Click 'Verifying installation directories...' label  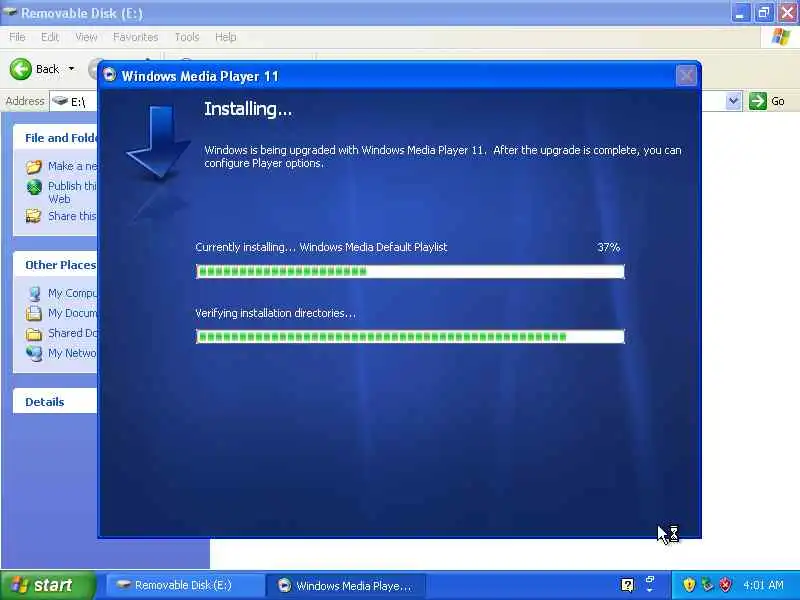click(x=276, y=313)
